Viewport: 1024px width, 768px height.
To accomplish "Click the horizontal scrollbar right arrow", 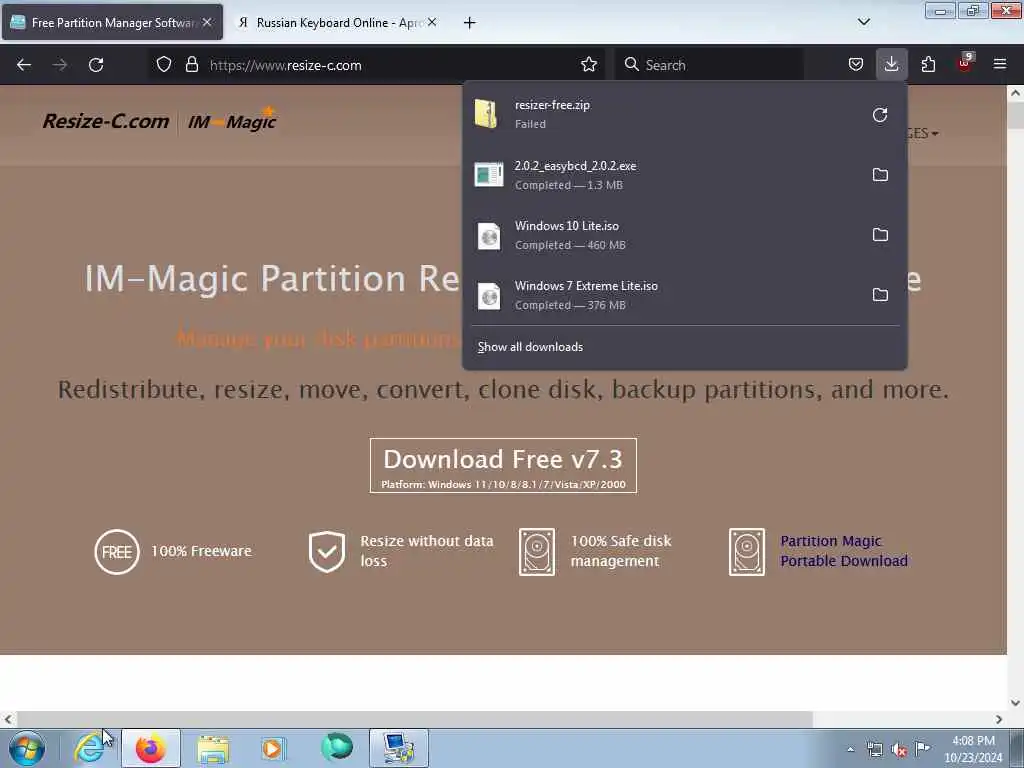I will click(999, 719).
